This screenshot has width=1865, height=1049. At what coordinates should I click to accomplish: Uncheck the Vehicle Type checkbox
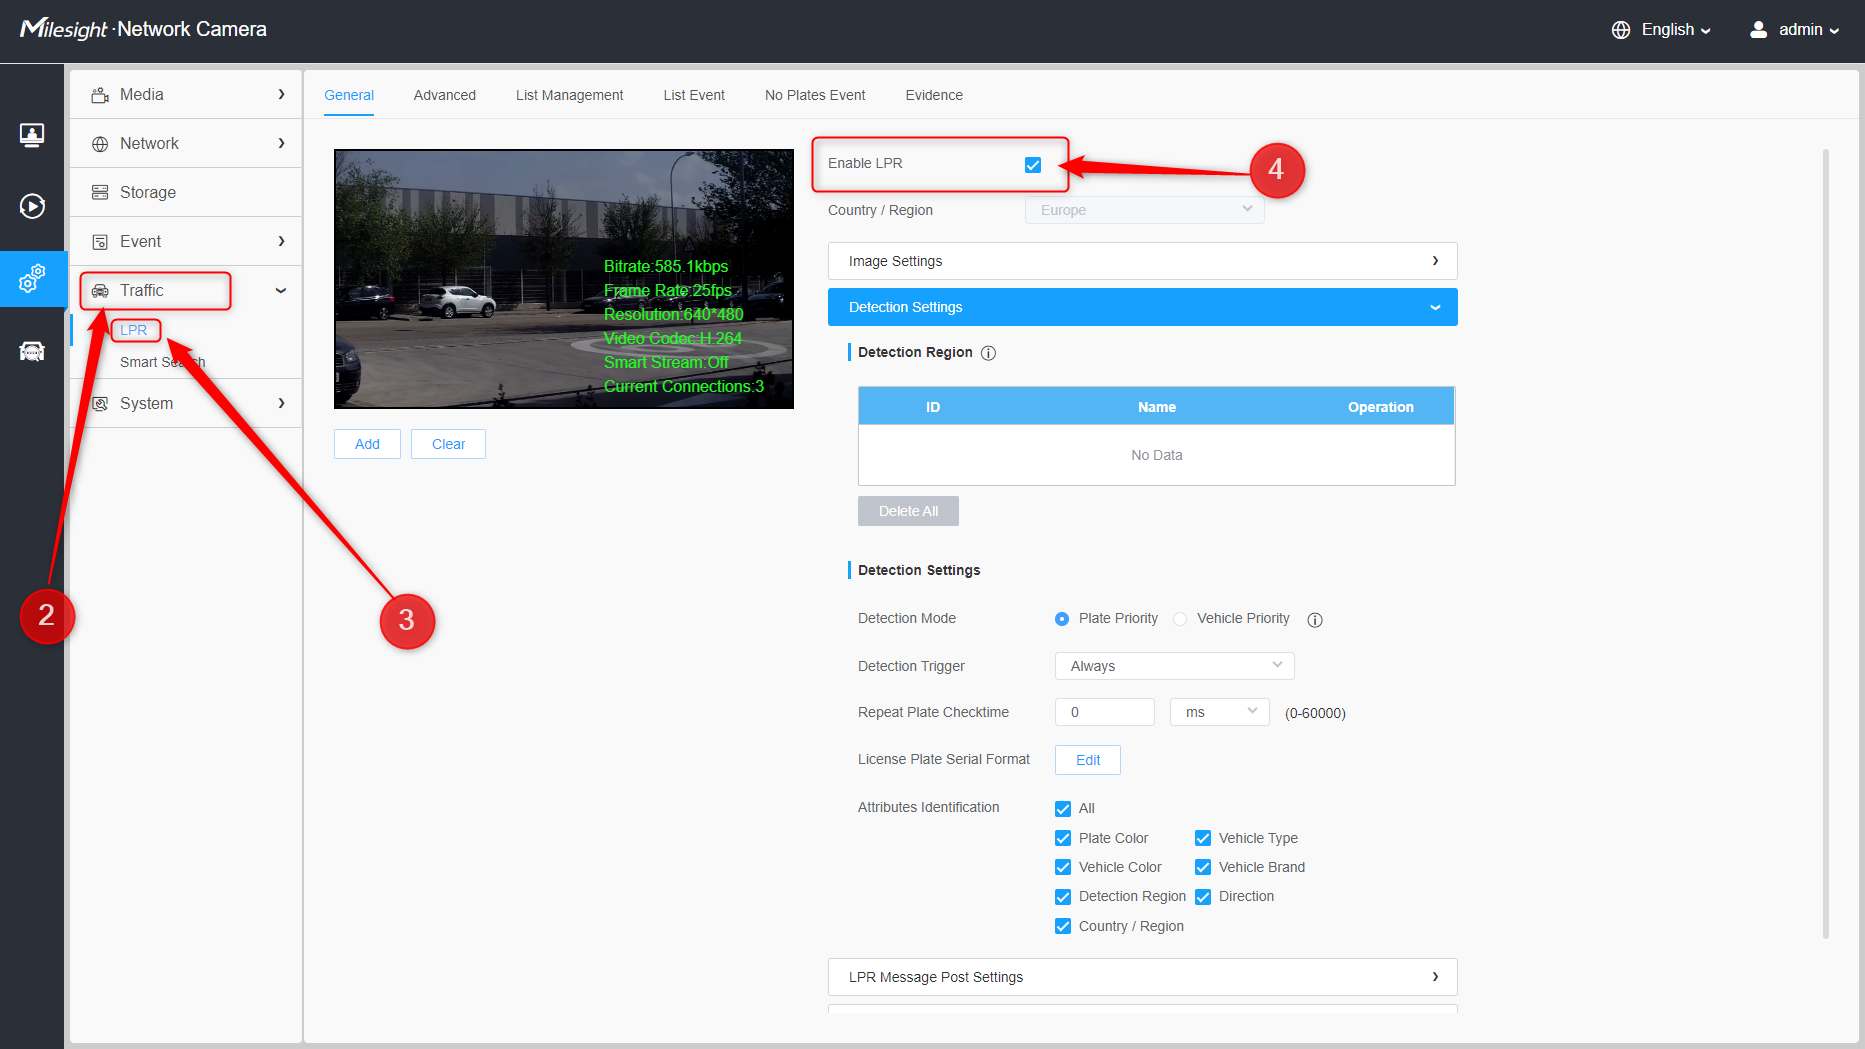click(x=1203, y=838)
